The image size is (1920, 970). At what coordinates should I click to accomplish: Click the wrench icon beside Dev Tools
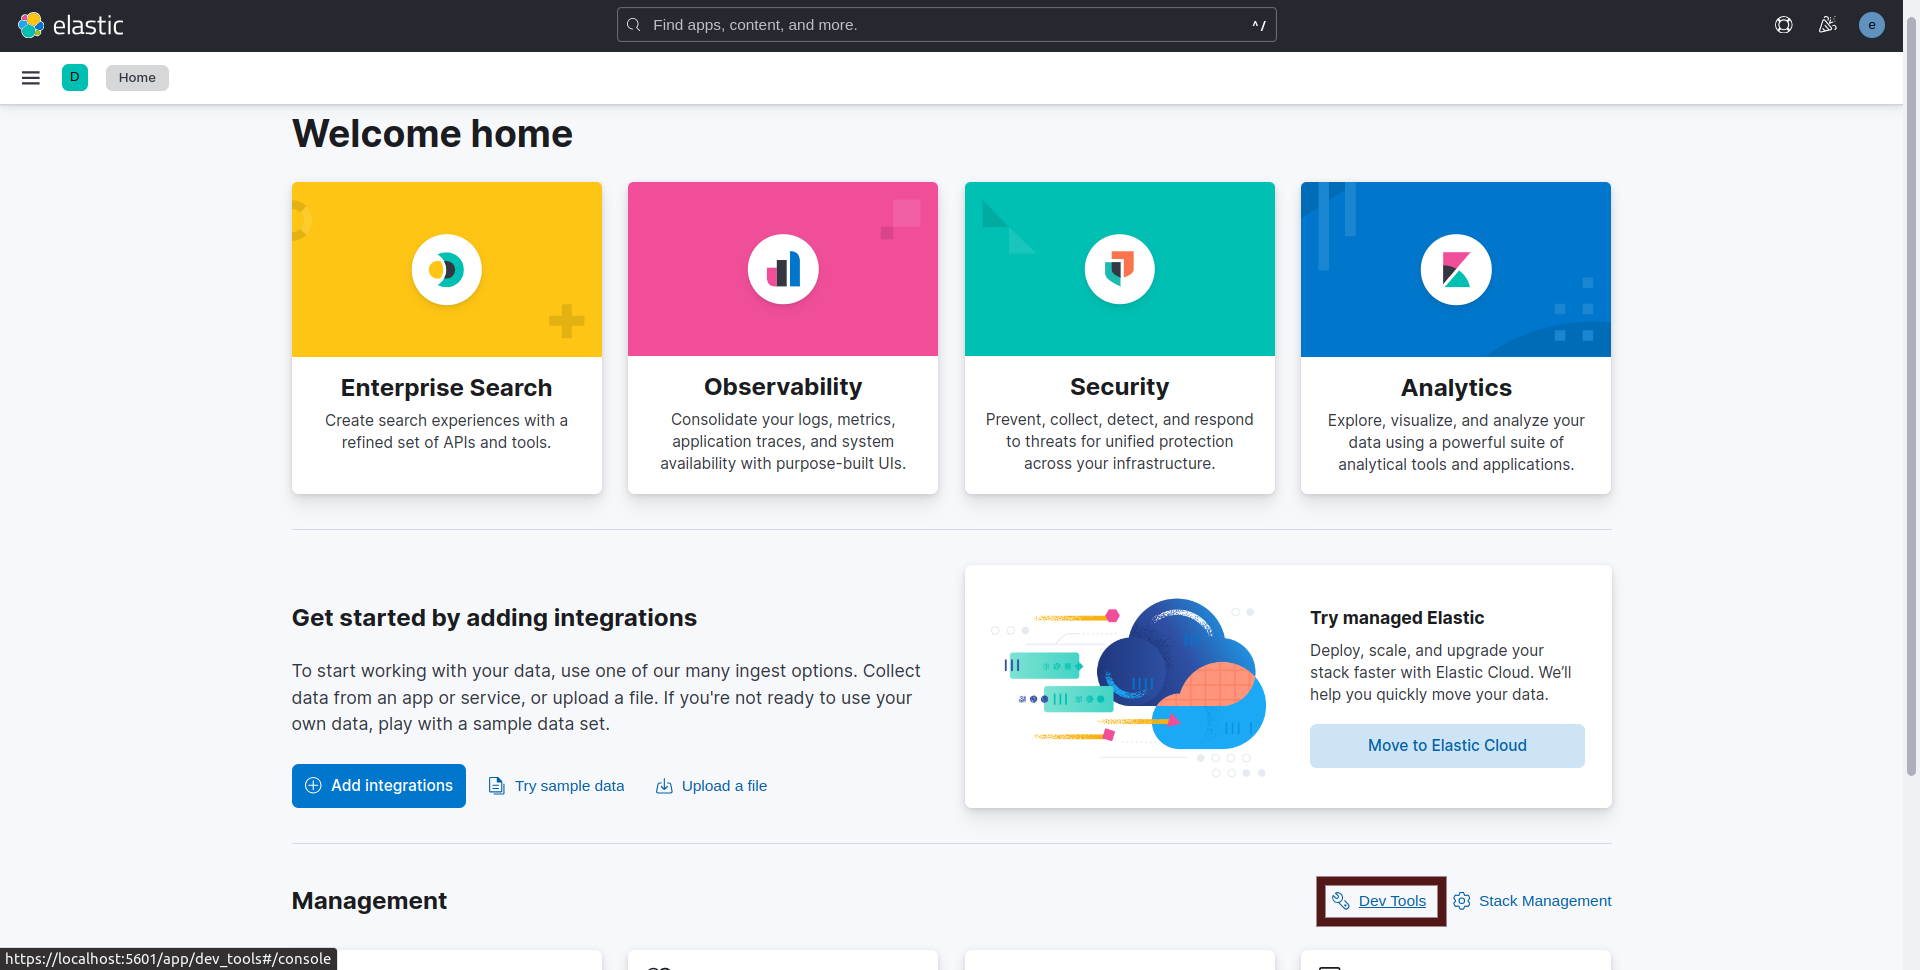pyautogui.click(x=1343, y=900)
